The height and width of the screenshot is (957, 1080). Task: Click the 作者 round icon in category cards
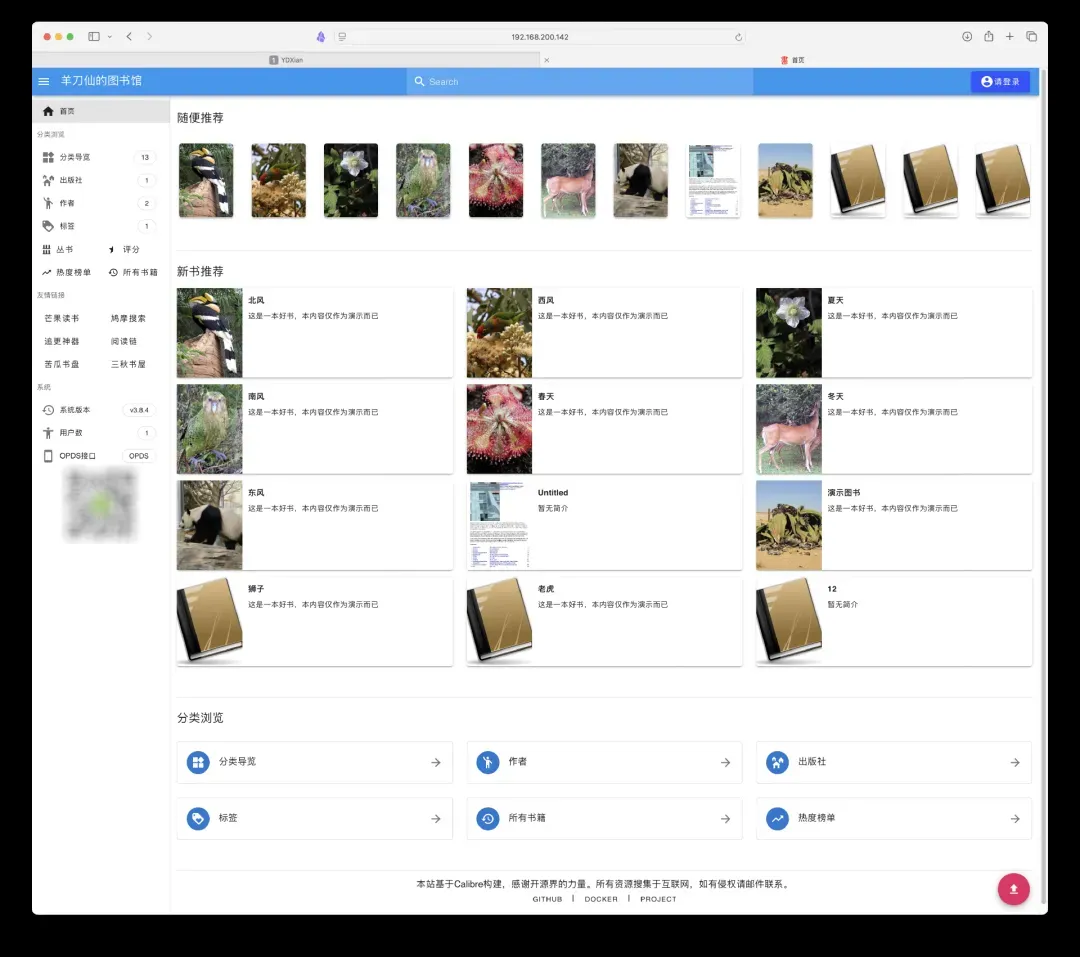click(x=488, y=762)
